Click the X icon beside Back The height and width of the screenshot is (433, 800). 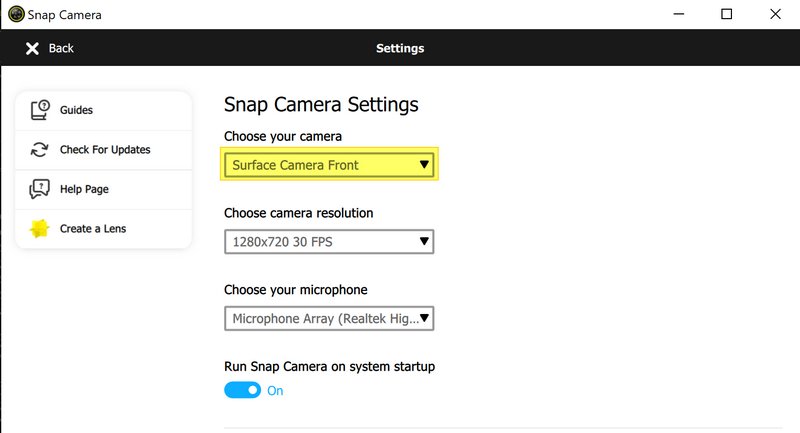click(x=32, y=48)
